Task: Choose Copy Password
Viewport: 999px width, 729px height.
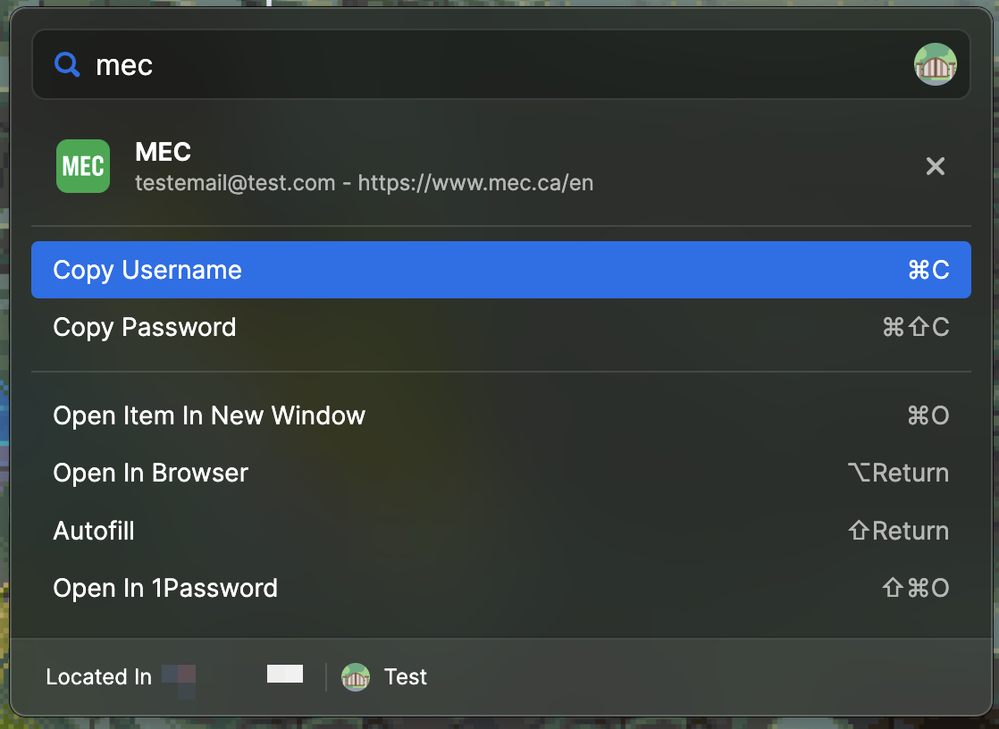Action: pos(144,327)
